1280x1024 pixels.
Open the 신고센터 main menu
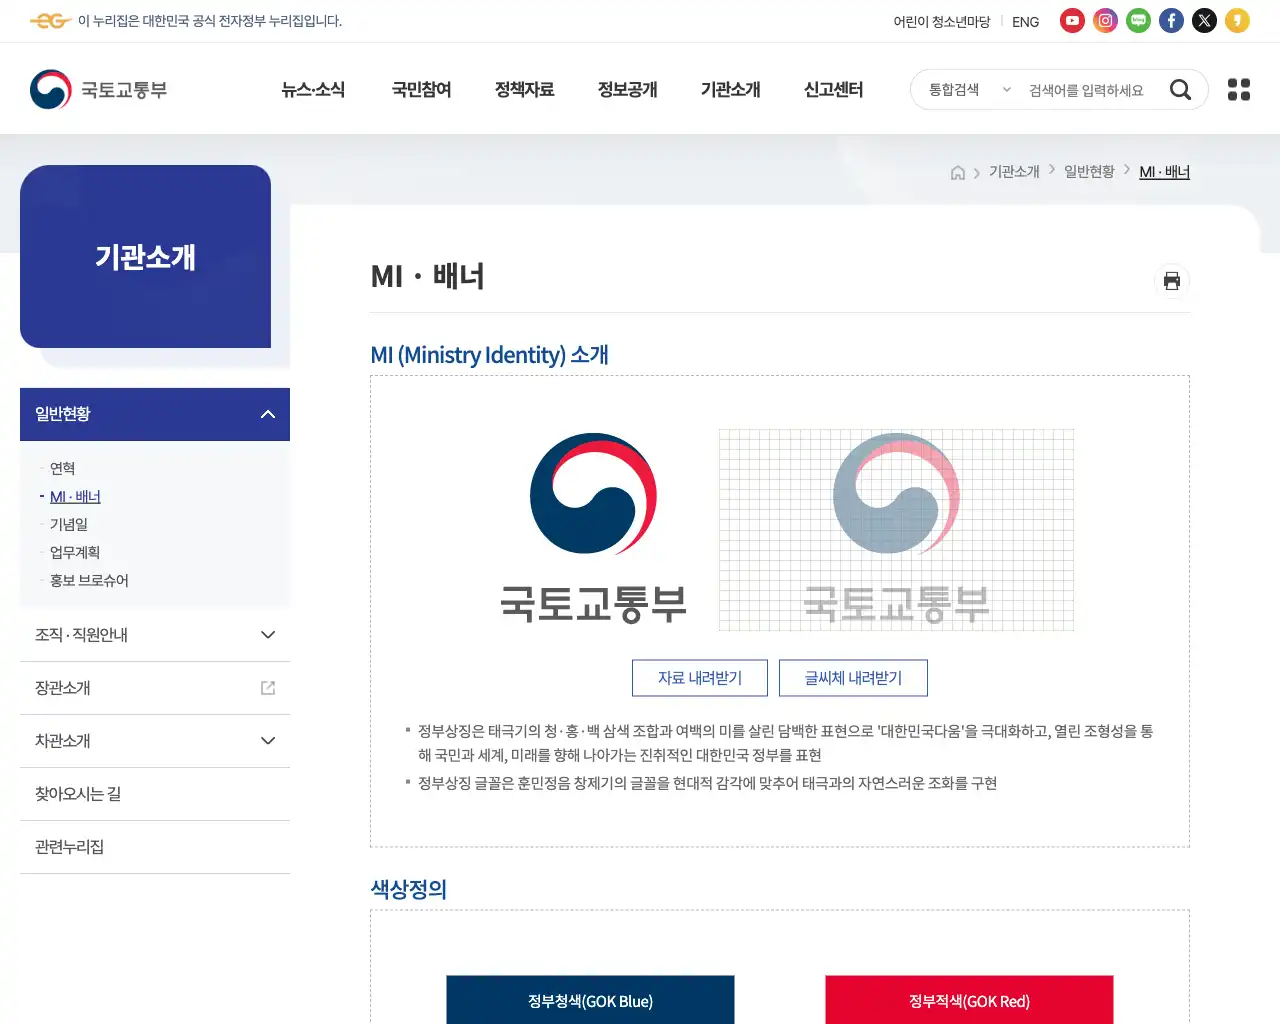click(833, 90)
